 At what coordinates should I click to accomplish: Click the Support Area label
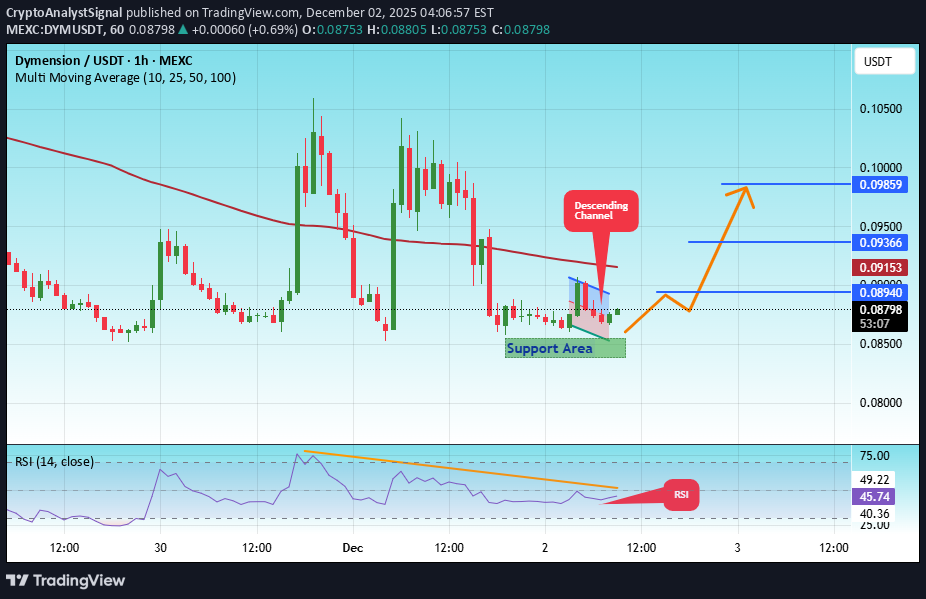coord(549,348)
